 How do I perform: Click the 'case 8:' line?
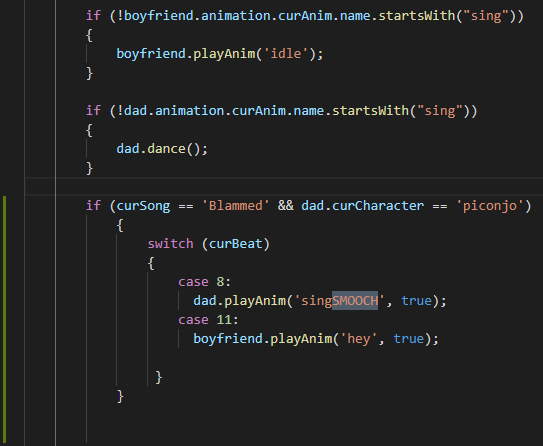click(204, 282)
